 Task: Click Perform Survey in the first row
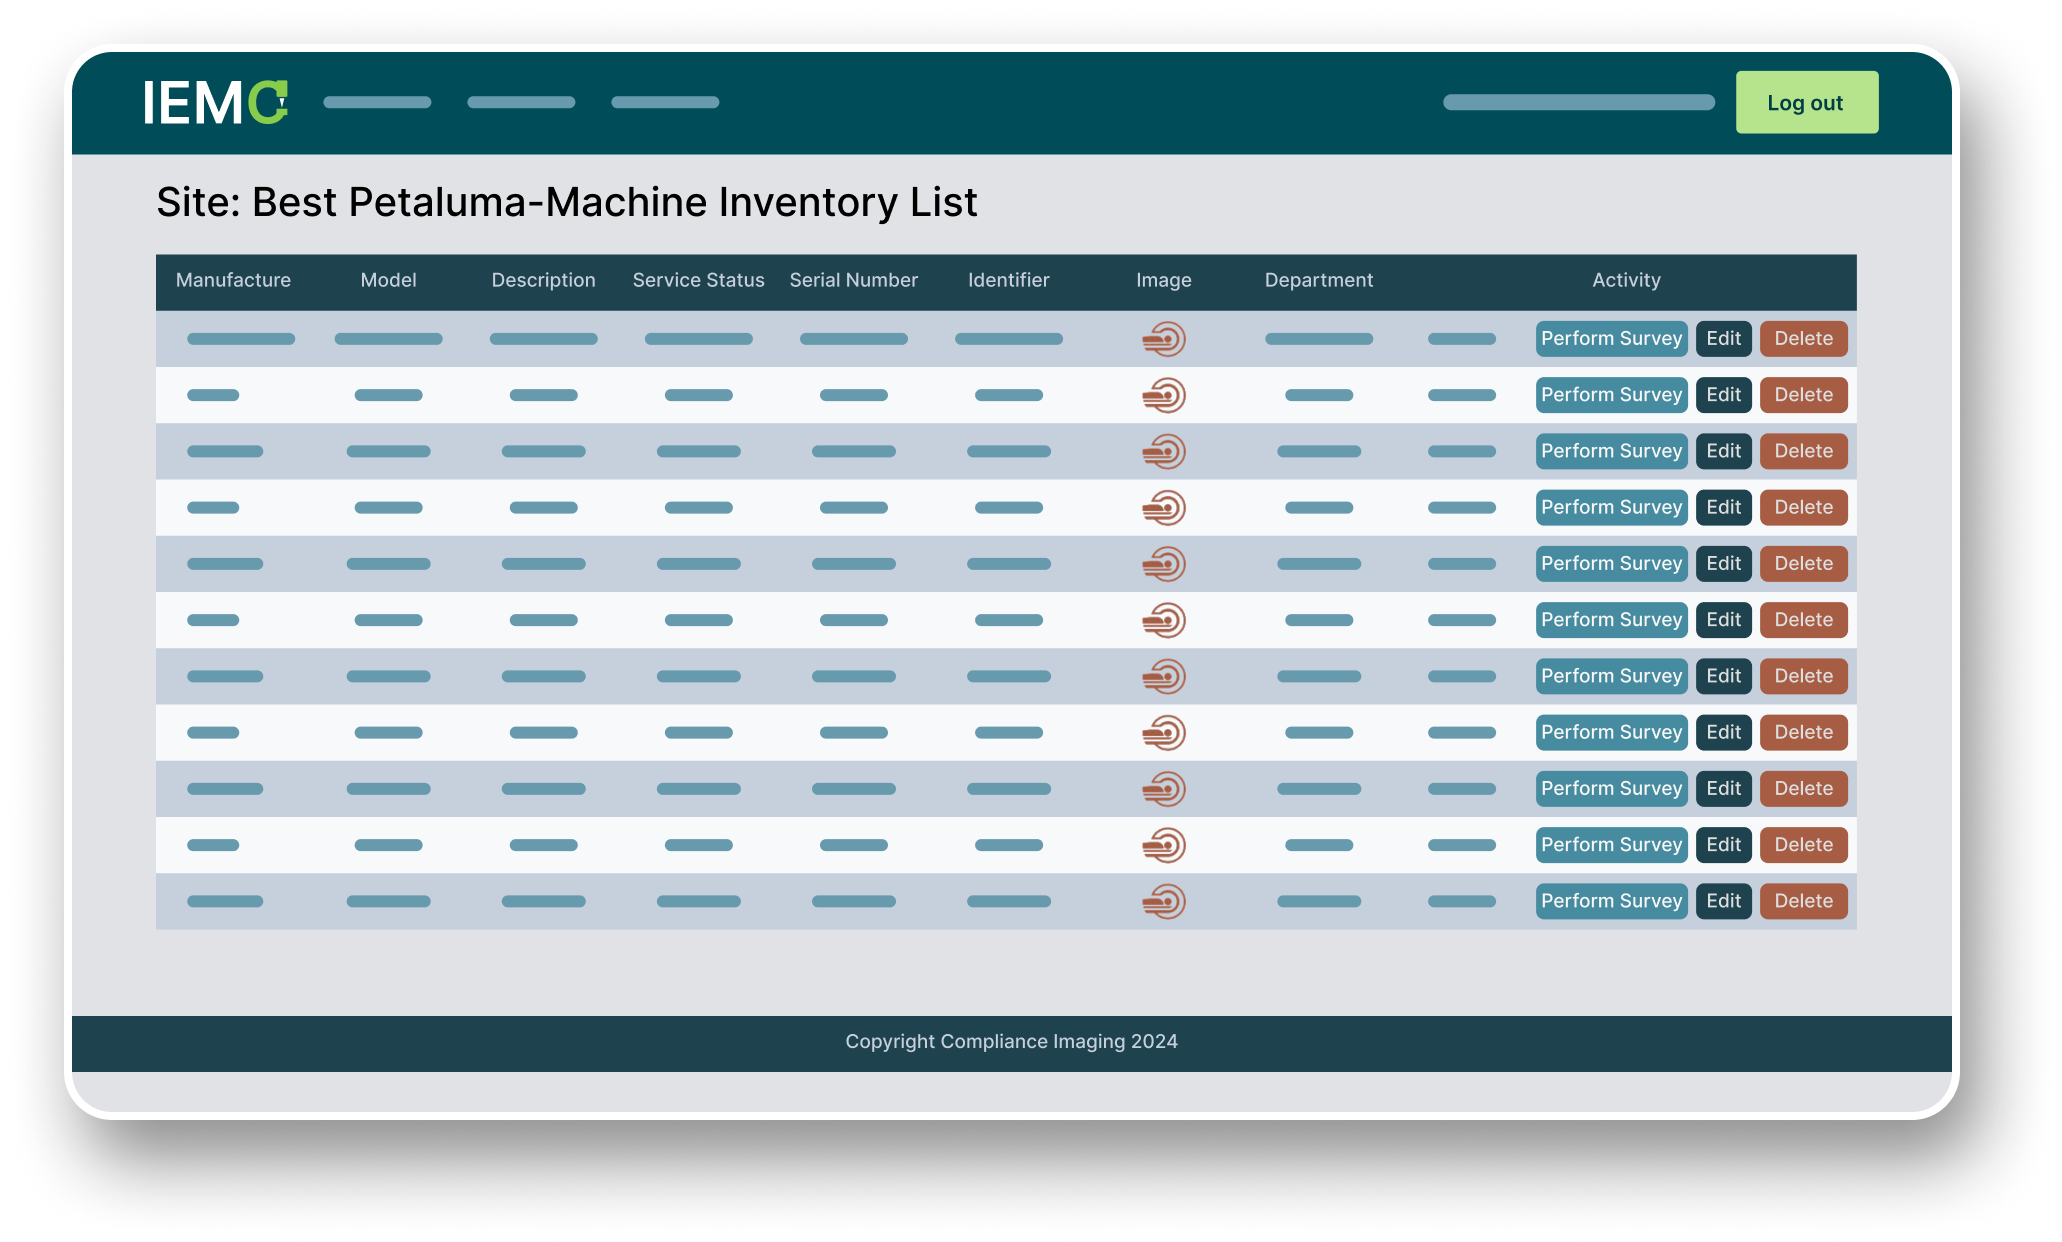(x=1611, y=339)
